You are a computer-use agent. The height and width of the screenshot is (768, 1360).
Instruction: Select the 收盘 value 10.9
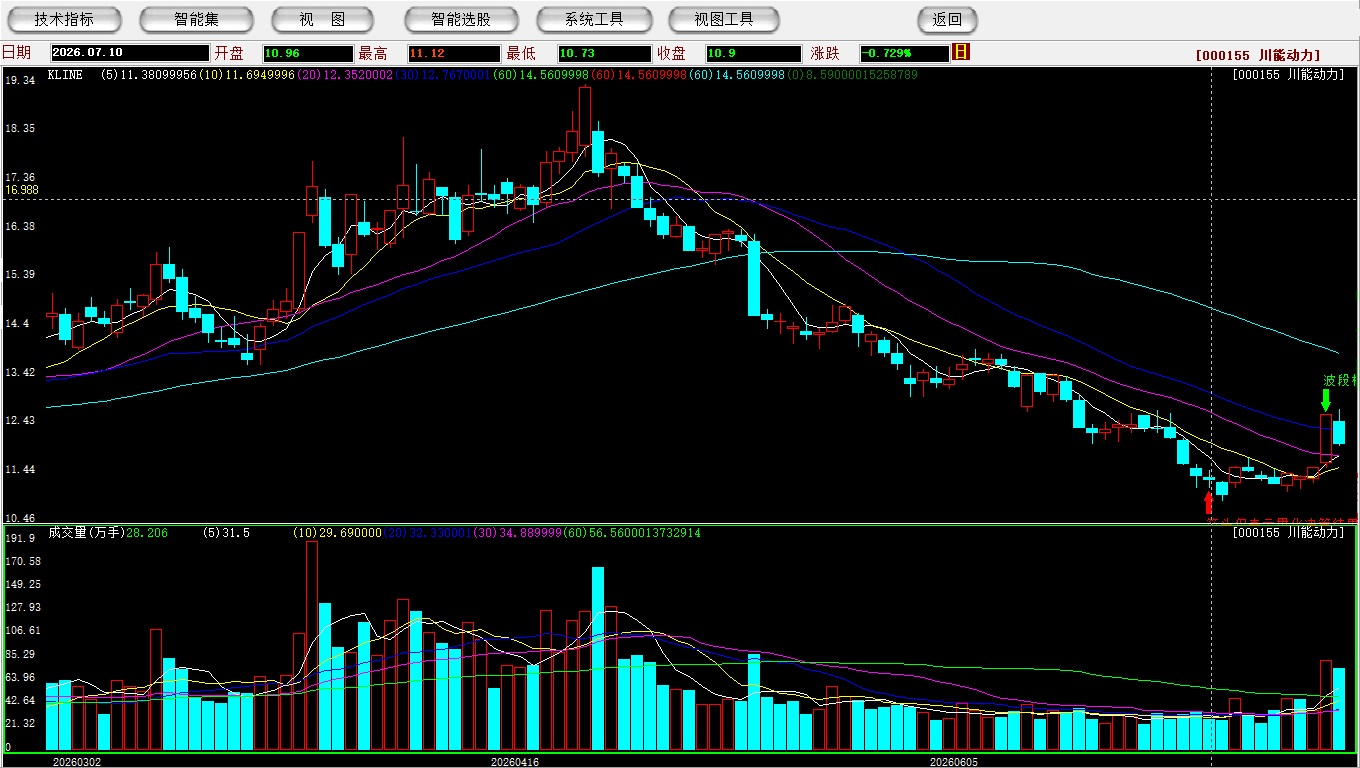[753, 53]
